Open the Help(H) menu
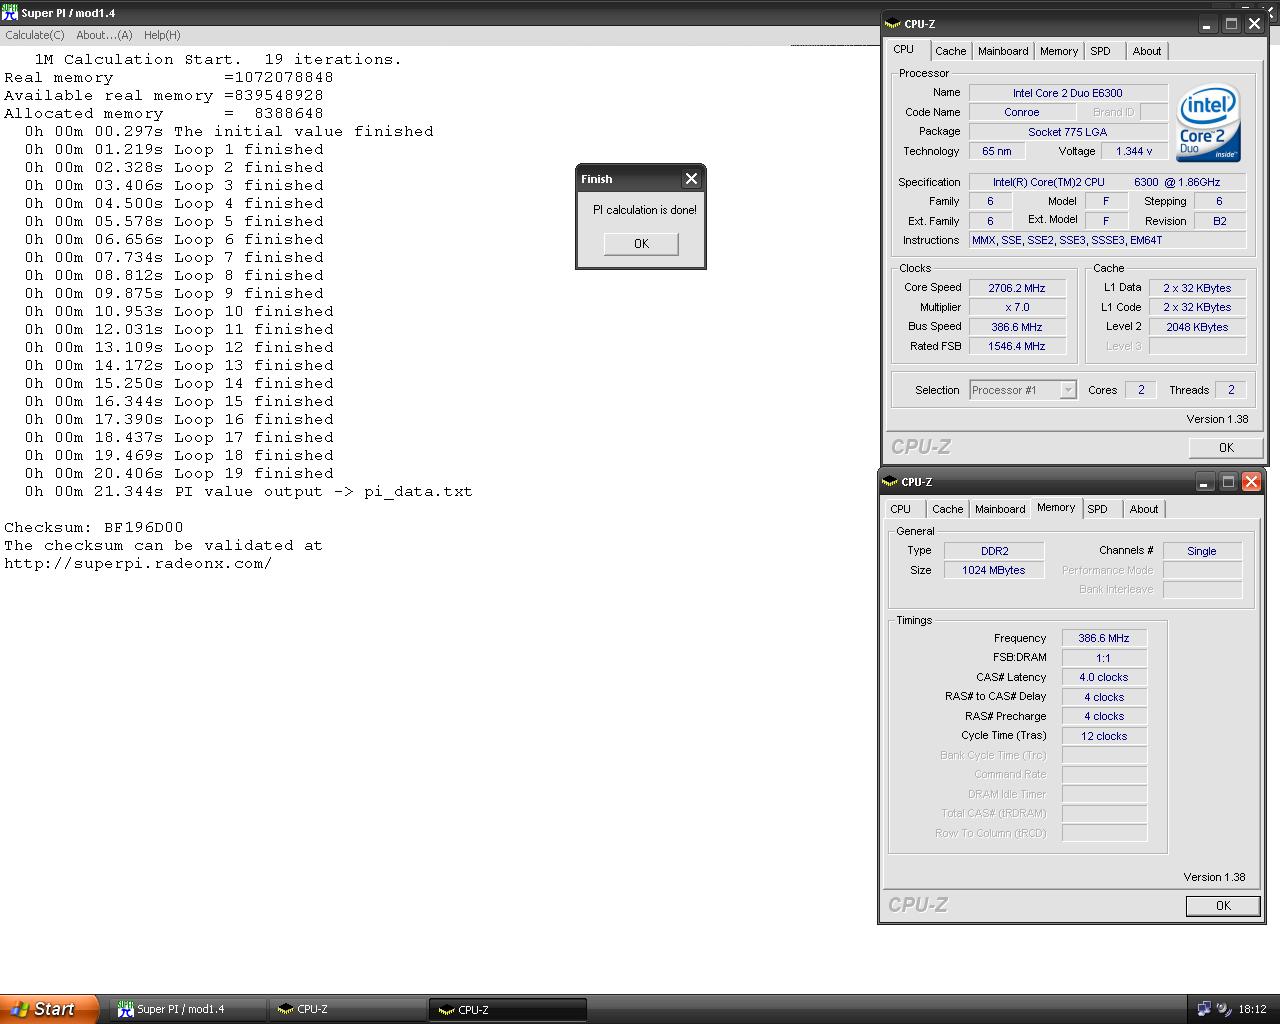Image resolution: width=1280 pixels, height=1024 pixels. (162, 35)
